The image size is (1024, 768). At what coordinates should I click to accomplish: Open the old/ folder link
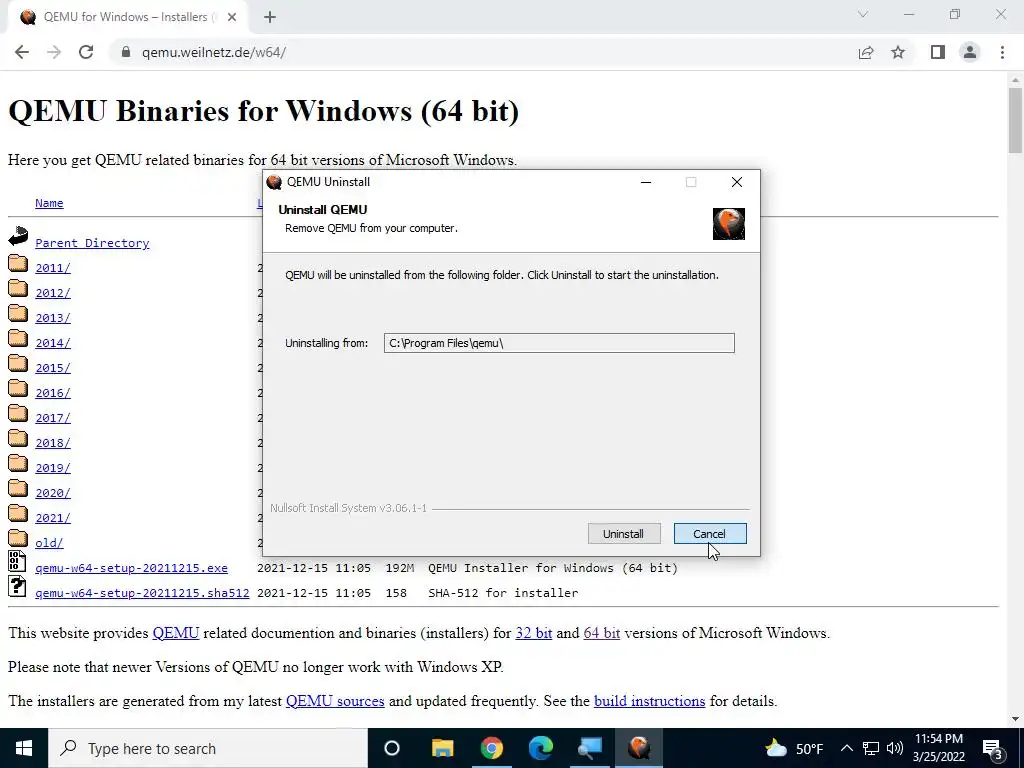49,543
